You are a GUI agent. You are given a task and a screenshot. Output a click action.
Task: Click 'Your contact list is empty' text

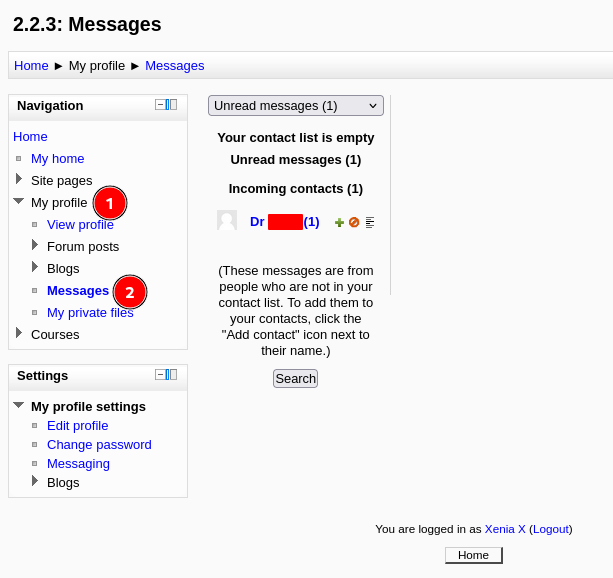[x=296, y=138]
